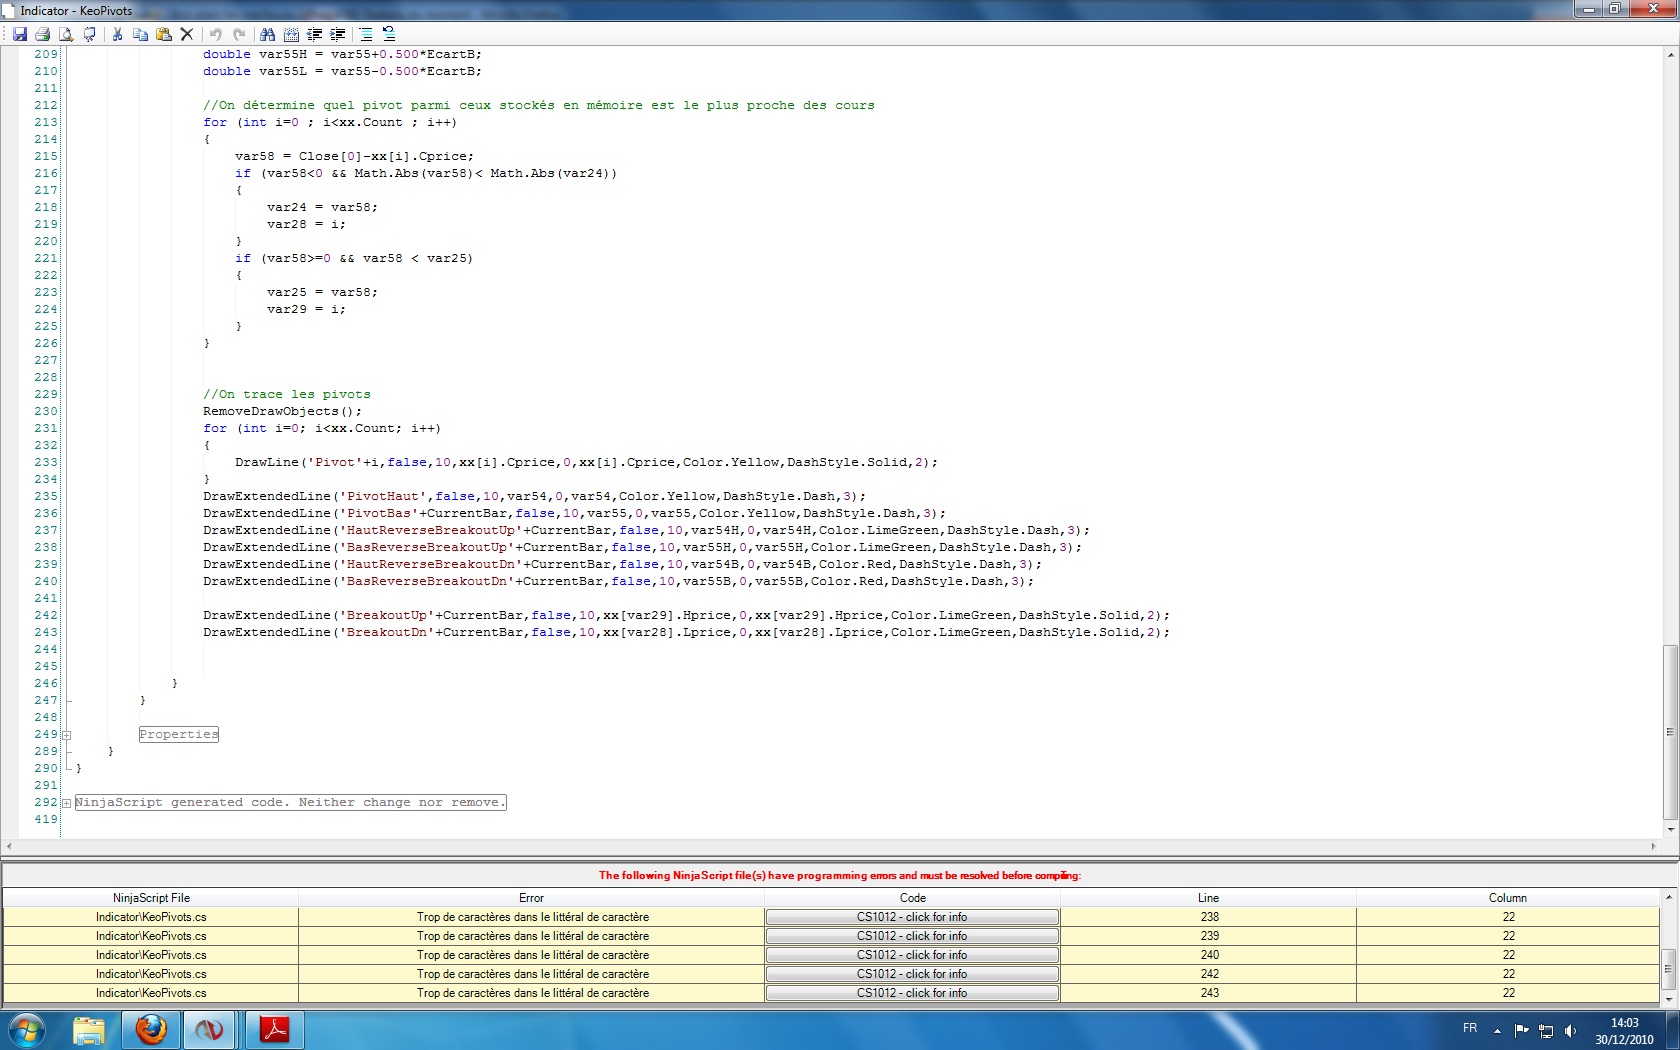The image size is (1680, 1050).
Task: Click CS1012 info button for line 238
Action: pyautogui.click(x=911, y=917)
